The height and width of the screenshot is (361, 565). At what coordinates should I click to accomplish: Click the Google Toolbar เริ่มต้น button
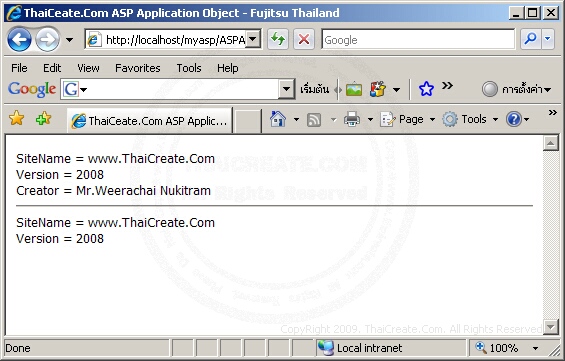point(315,89)
